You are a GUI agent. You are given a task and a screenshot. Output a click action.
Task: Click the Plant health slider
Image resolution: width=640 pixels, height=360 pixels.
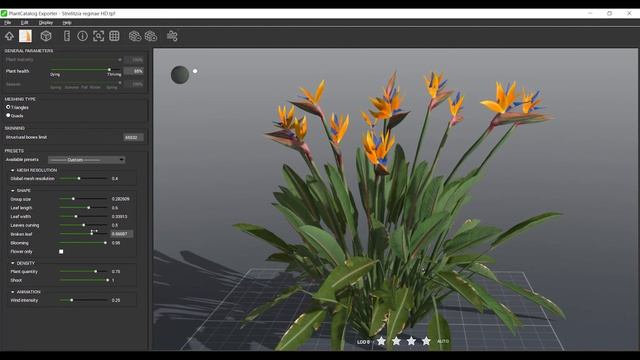click(86, 70)
